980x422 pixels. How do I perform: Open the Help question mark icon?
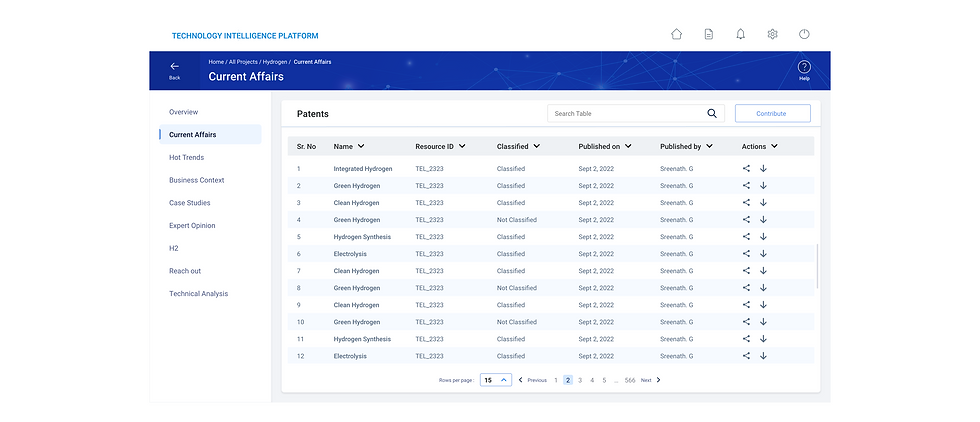(804, 68)
